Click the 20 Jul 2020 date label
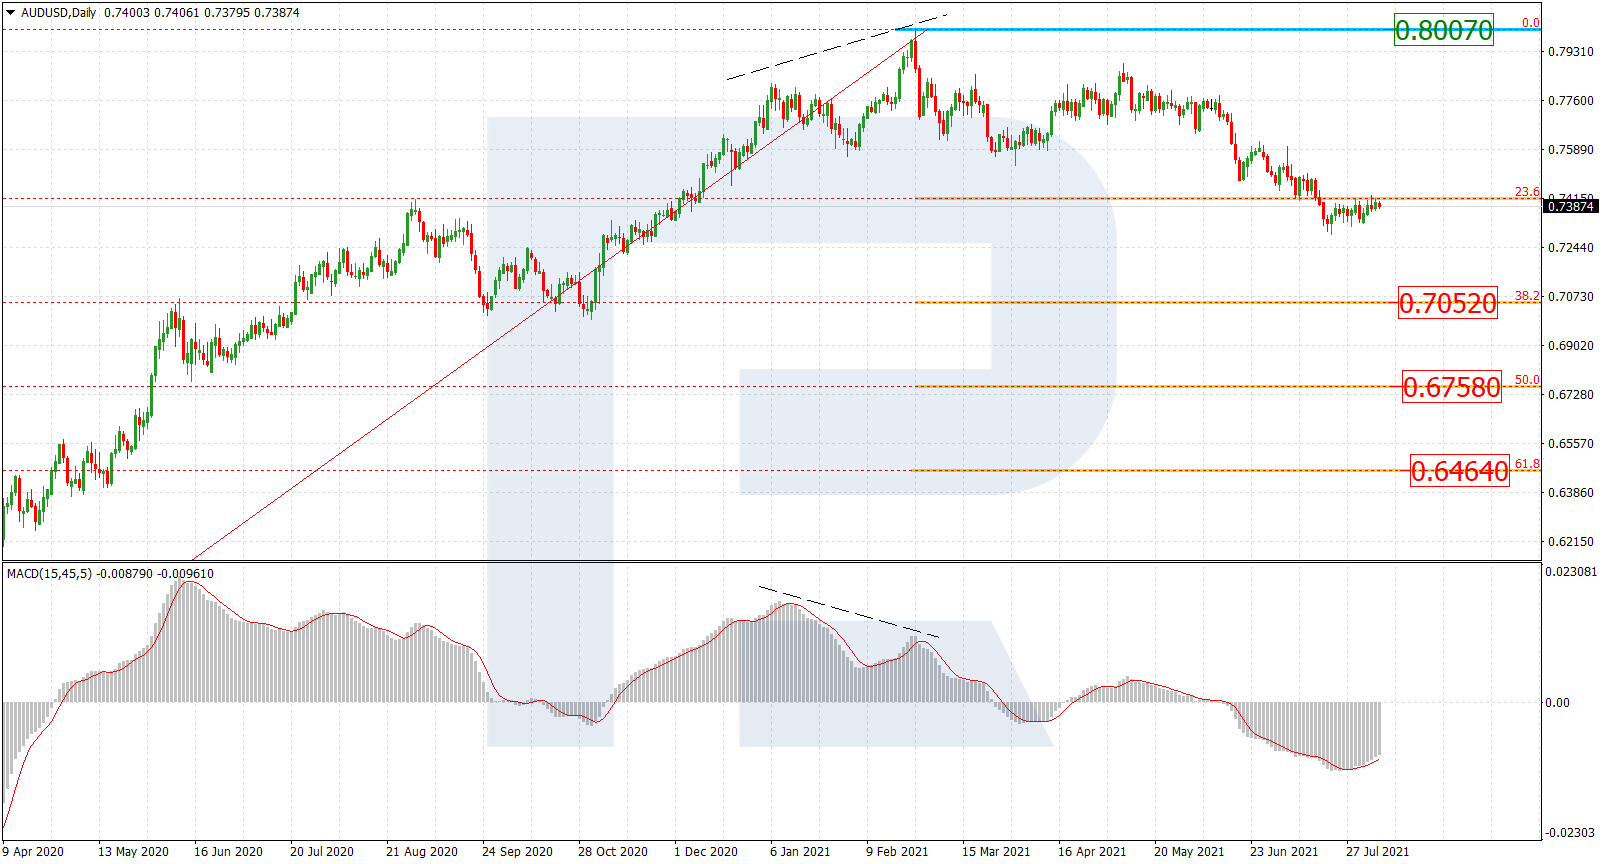1605x864 pixels. (x=322, y=852)
